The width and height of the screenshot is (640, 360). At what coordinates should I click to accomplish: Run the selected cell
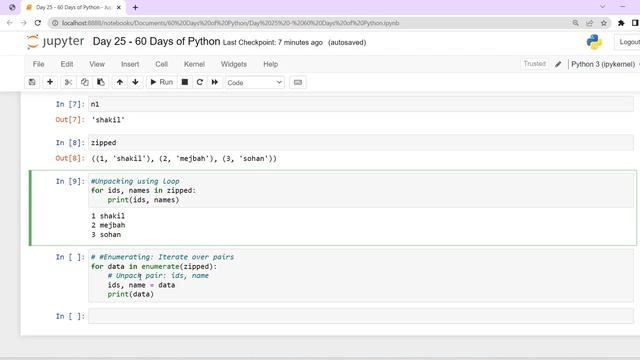tap(162, 82)
